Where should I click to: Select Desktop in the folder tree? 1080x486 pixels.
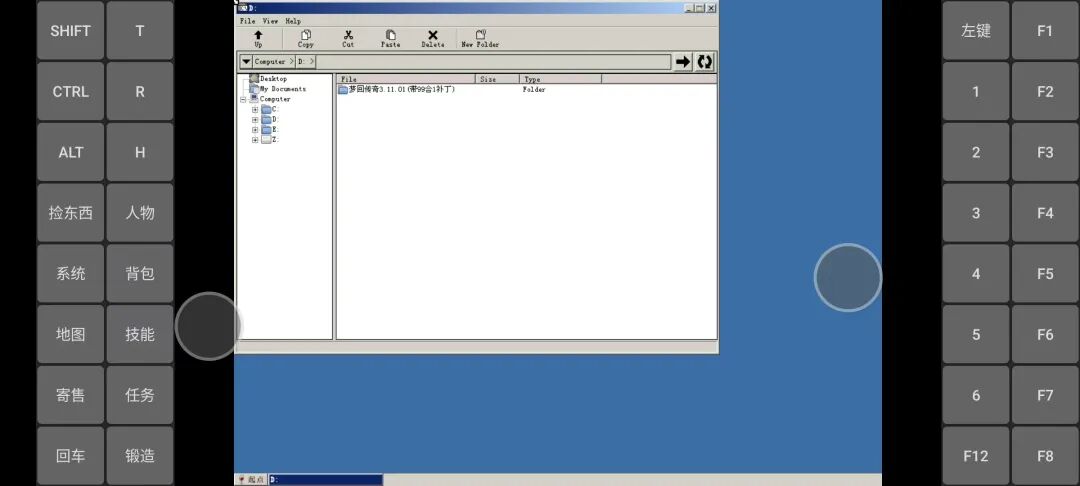[x=273, y=79]
